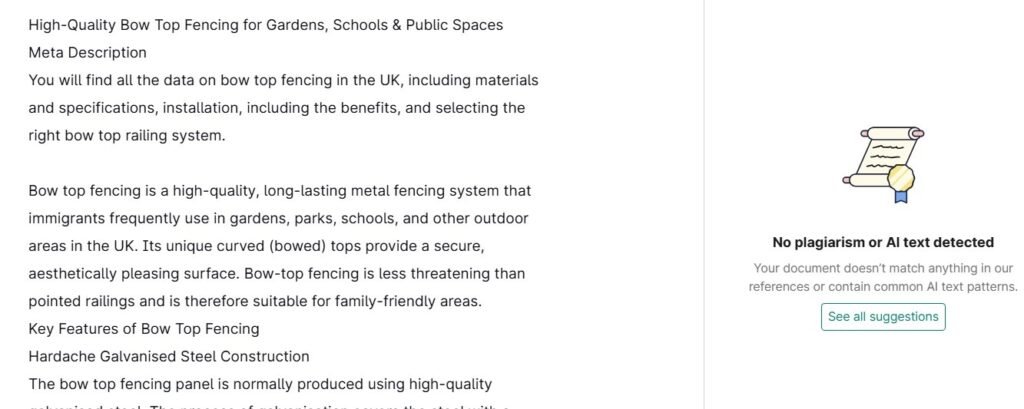
Task: Click the No plagiarism or AI text detected heading
Action: coord(883,242)
